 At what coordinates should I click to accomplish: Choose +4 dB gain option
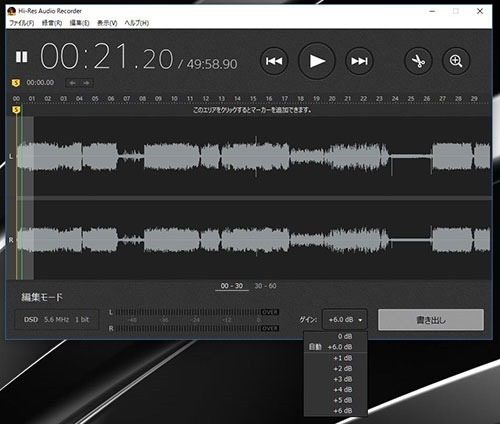tap(336, 390)
